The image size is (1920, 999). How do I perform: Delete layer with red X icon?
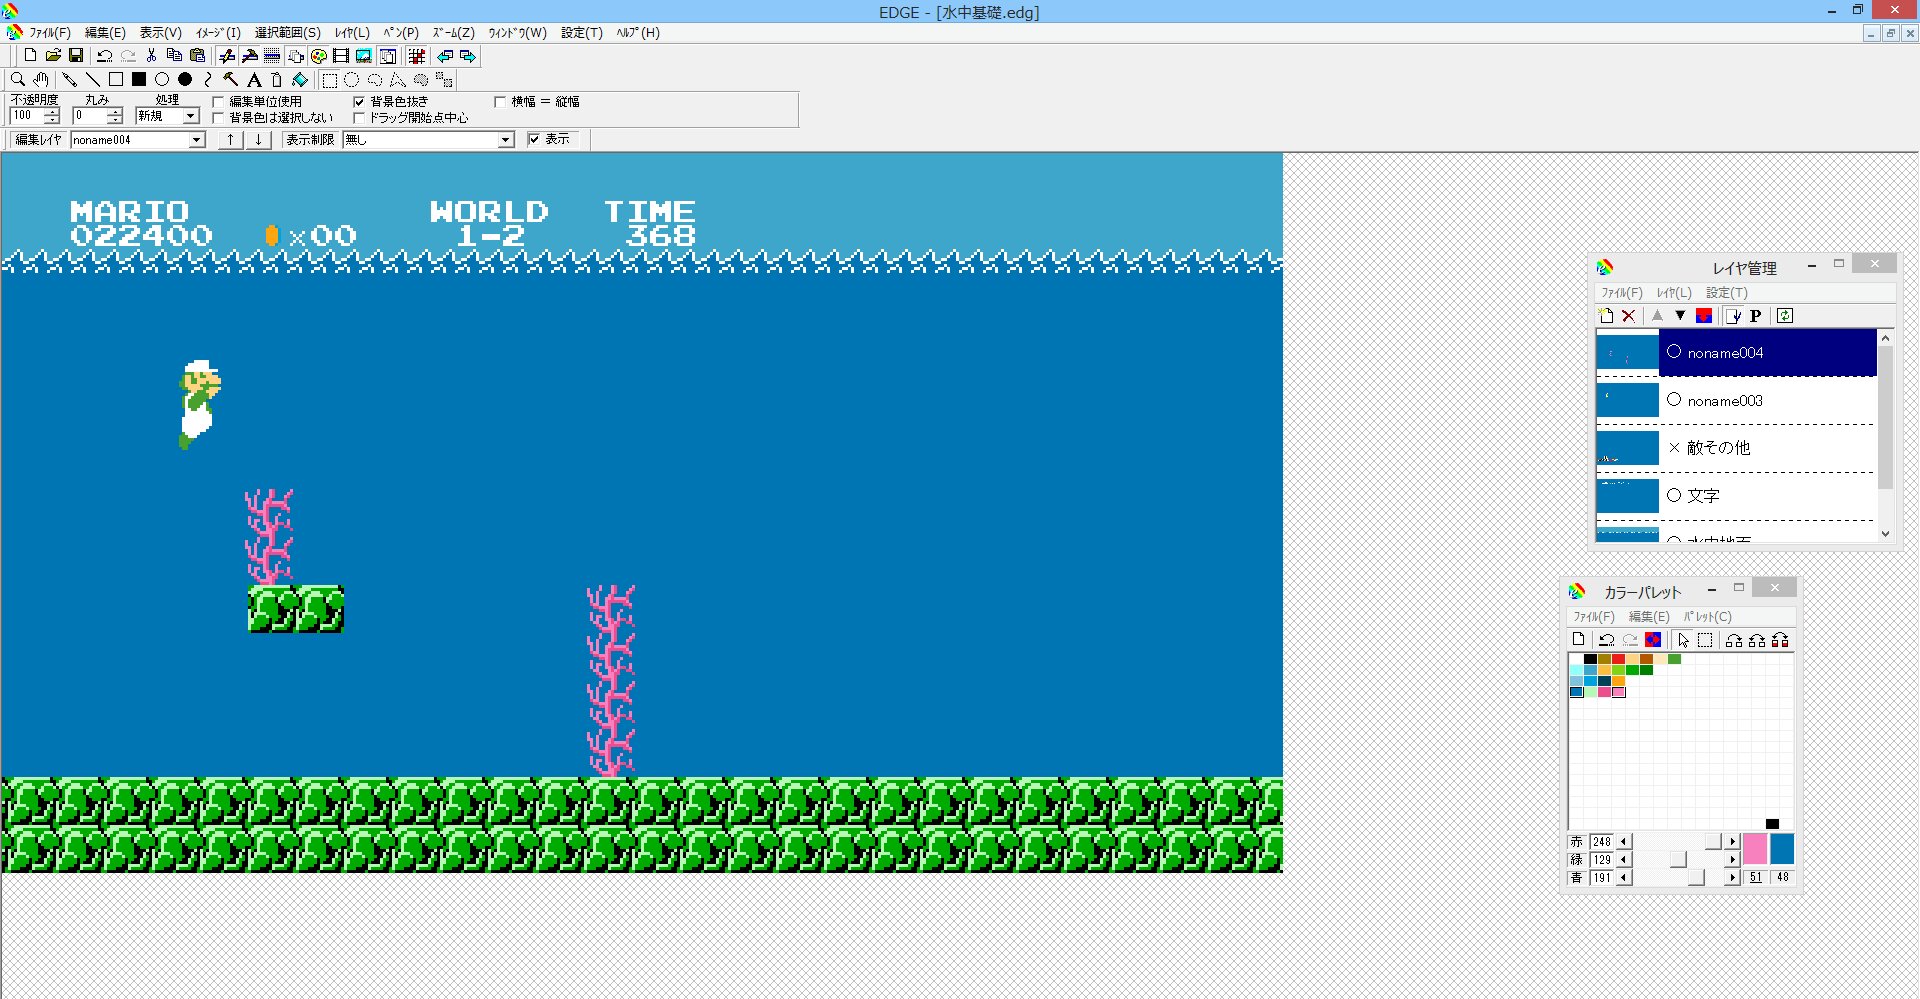click(x=1629, y=316)
